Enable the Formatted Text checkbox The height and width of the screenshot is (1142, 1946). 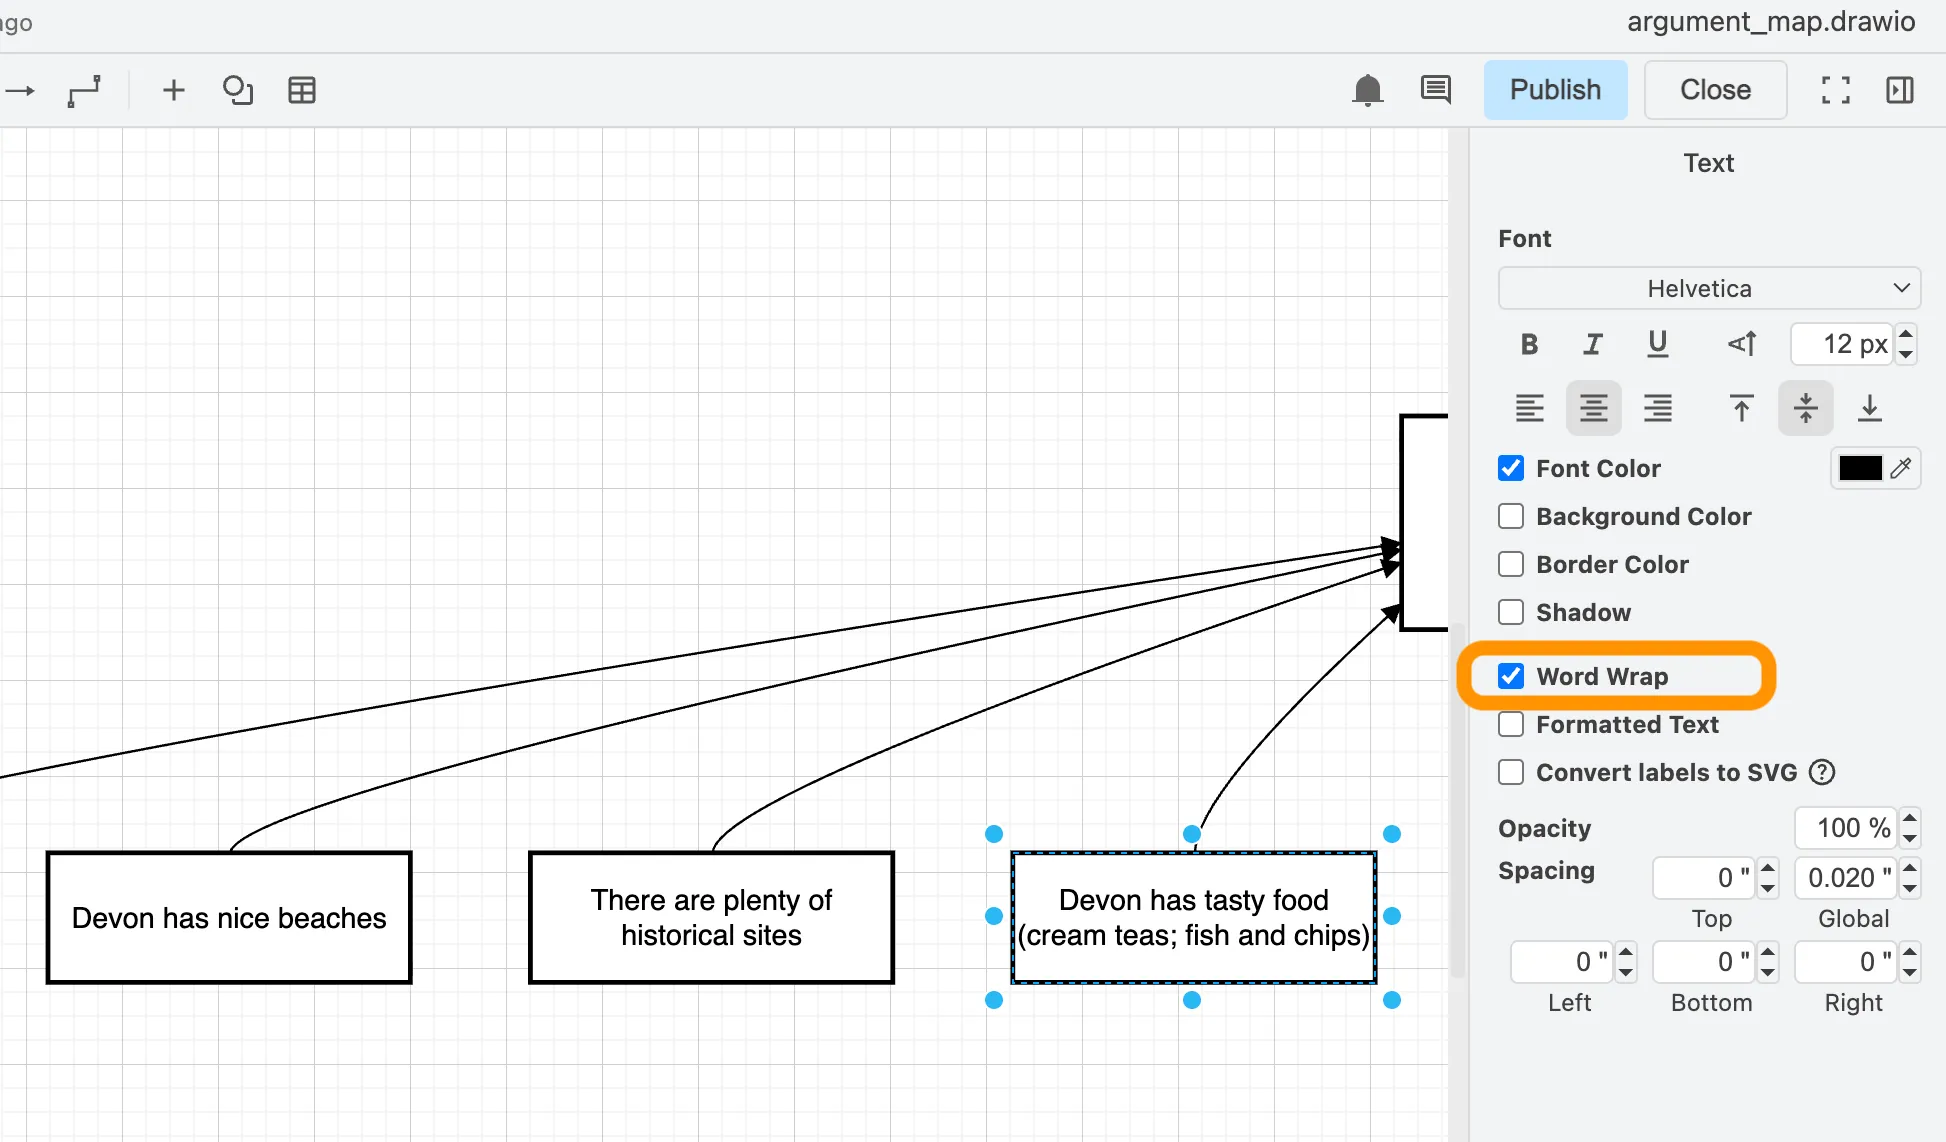1511,725
